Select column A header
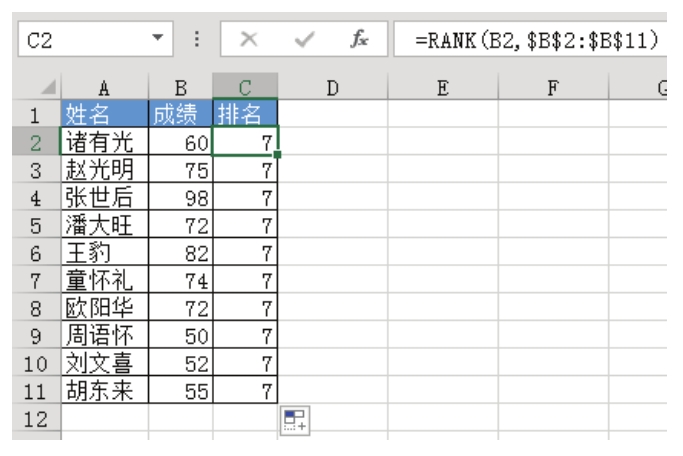This screenshot has height=456, width=683. coord(104,87)
